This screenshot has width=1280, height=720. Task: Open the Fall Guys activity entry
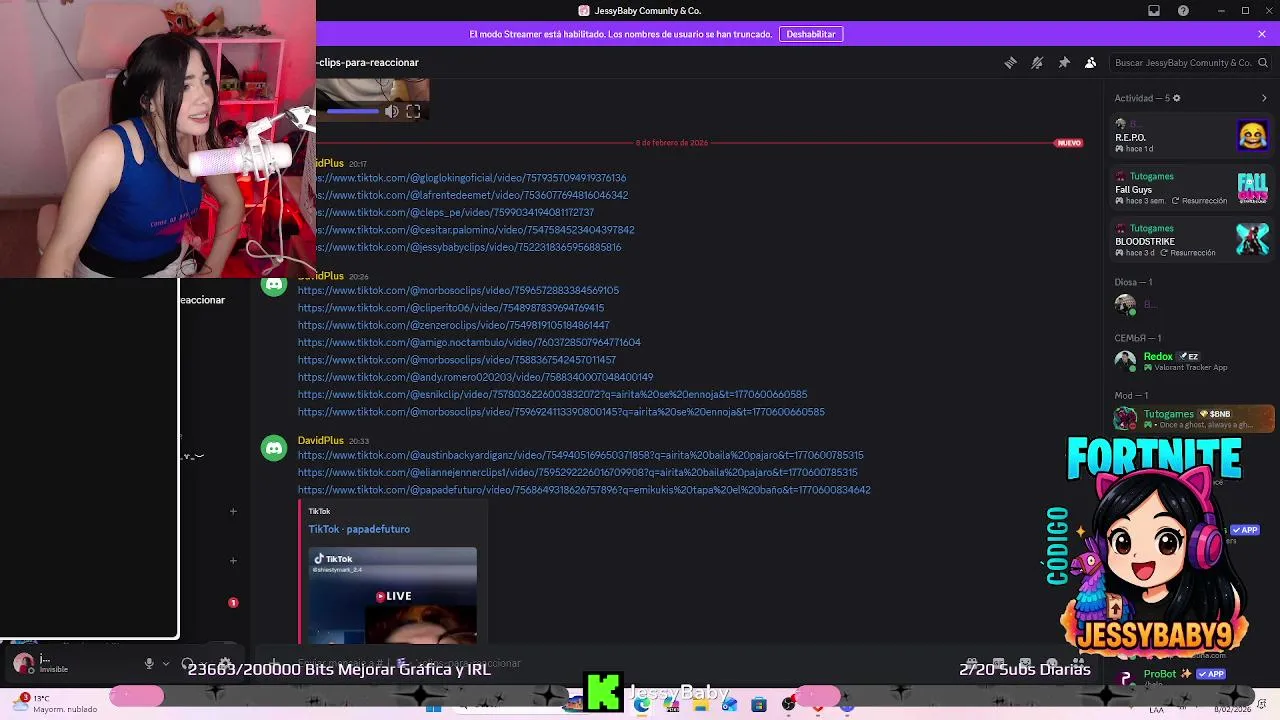pyautogui.click(x=1192, y=188)
